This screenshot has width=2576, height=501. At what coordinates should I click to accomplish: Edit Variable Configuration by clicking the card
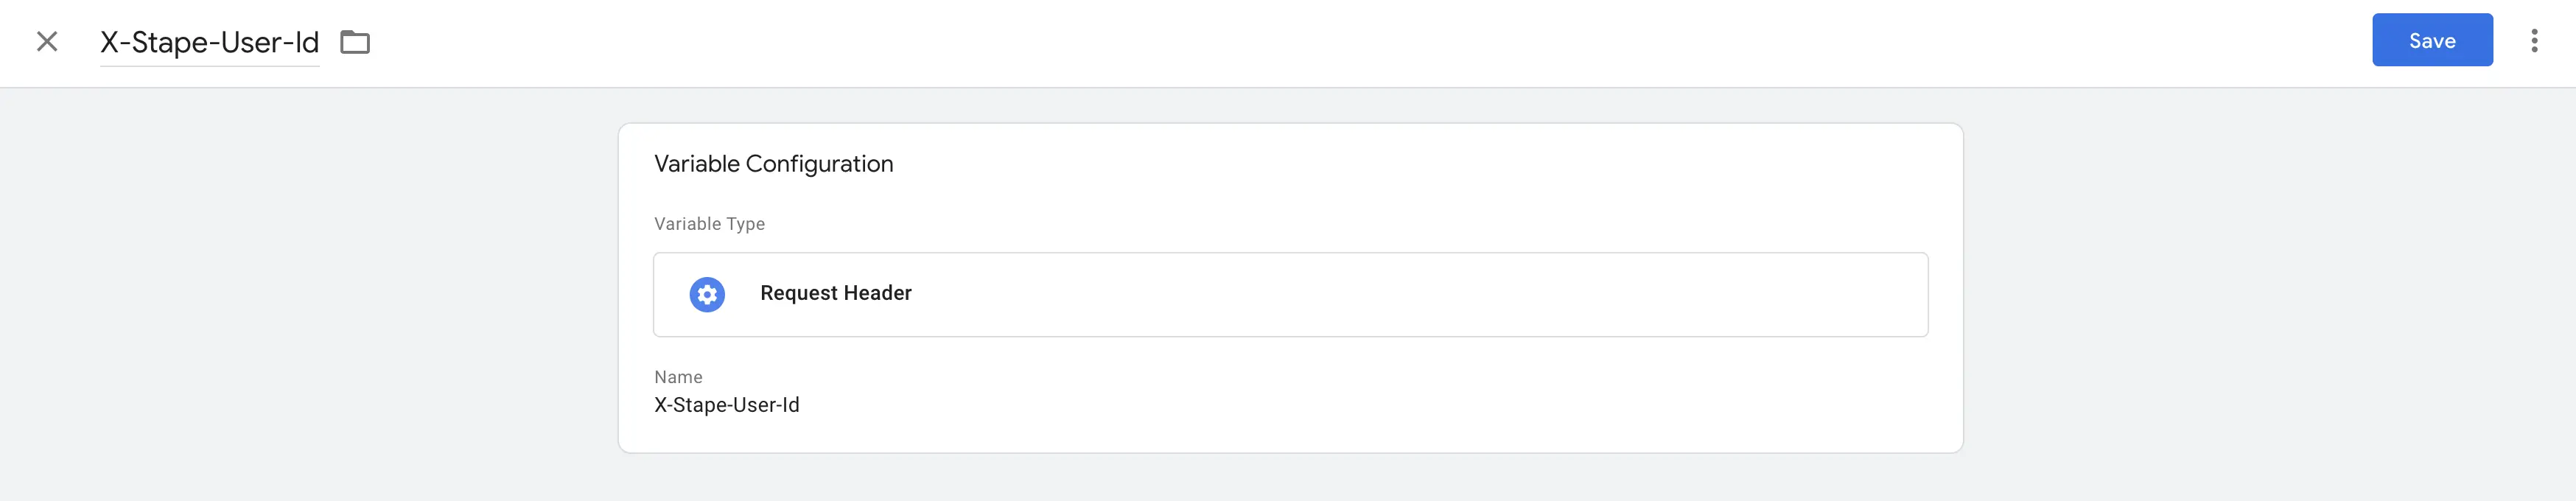1290,288
